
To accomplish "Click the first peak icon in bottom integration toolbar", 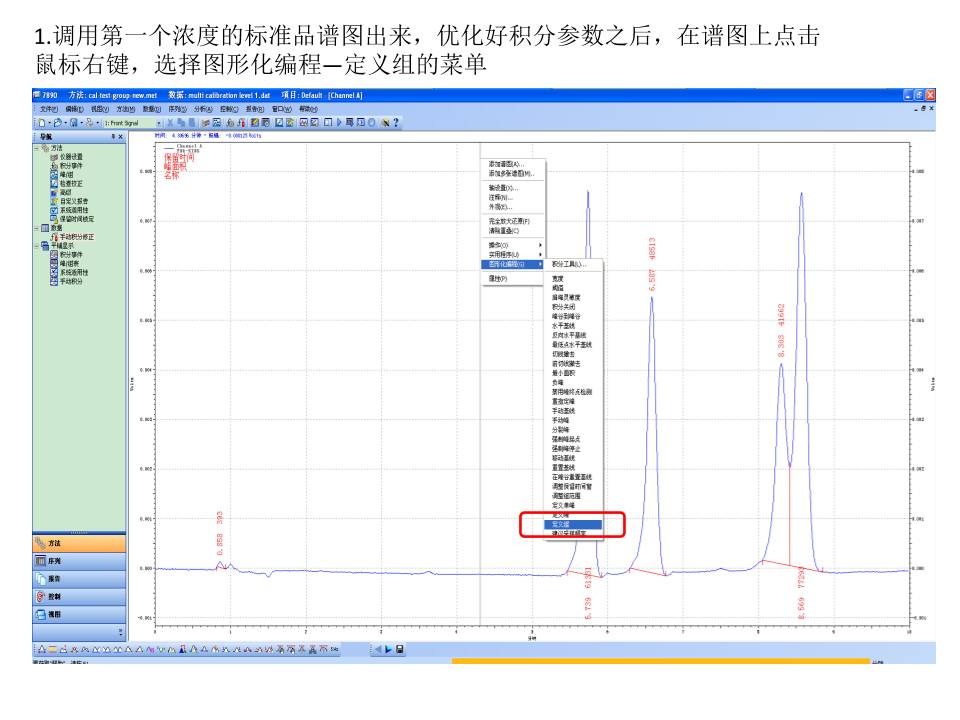I will click(x=42, y=650).
